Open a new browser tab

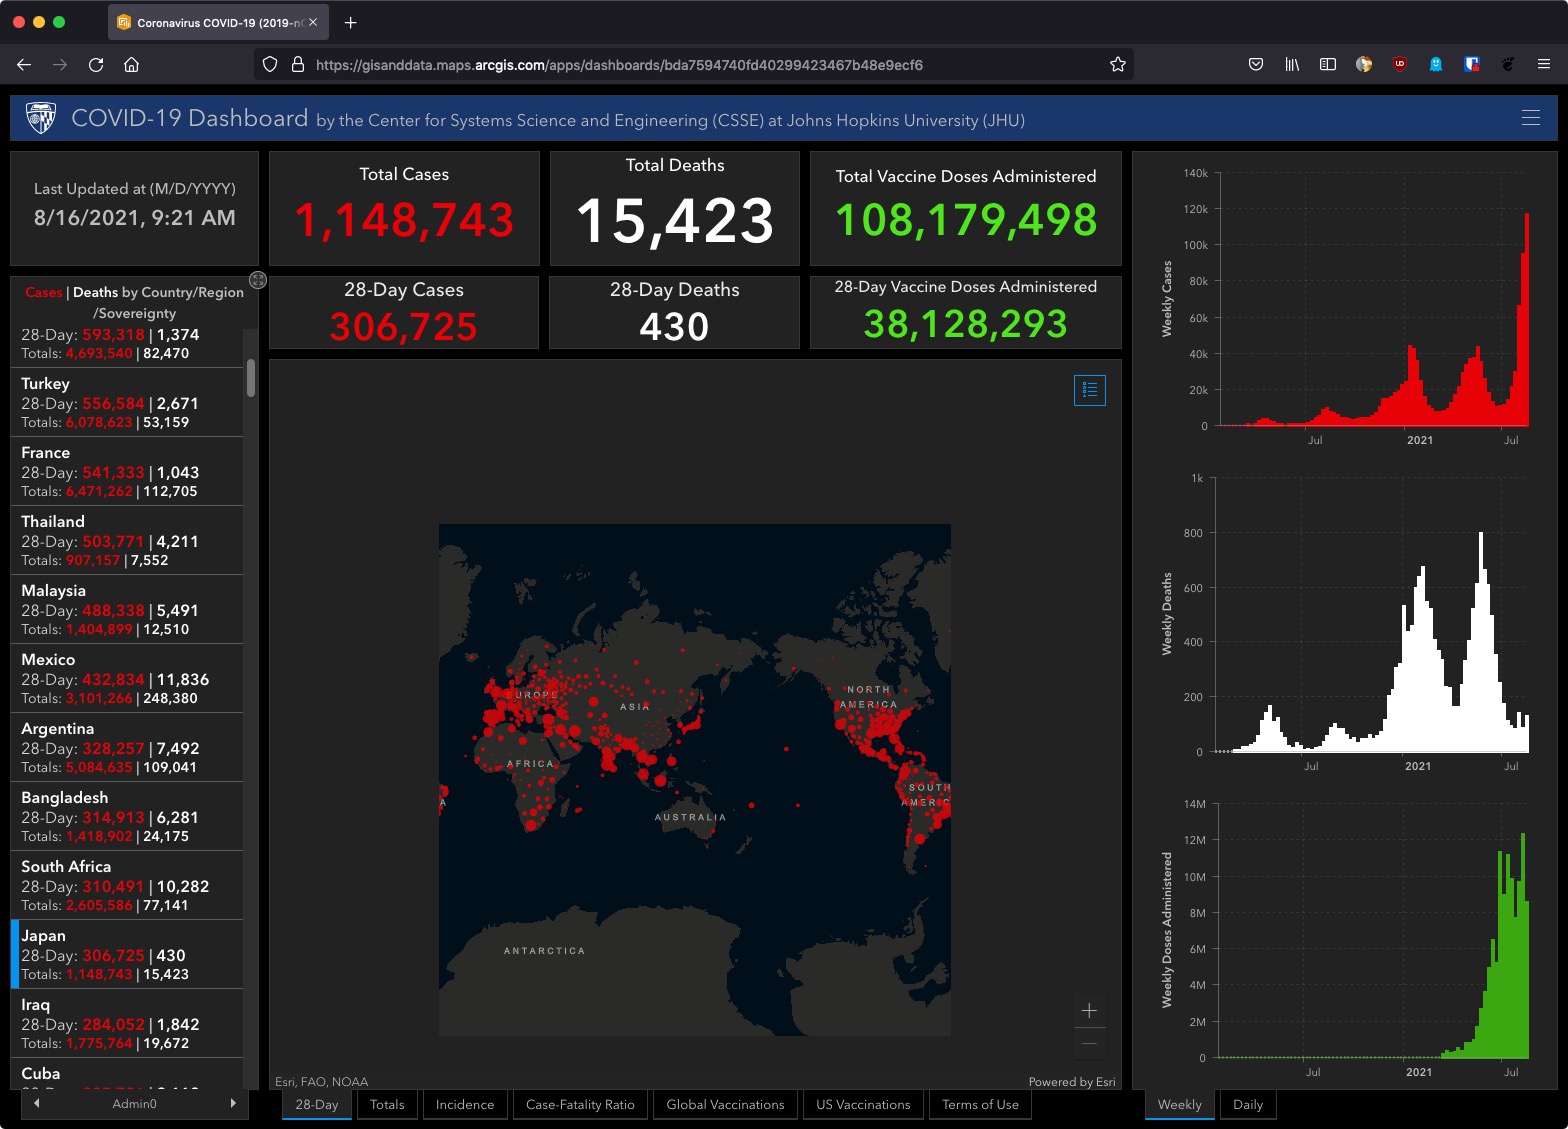[350, 22]
